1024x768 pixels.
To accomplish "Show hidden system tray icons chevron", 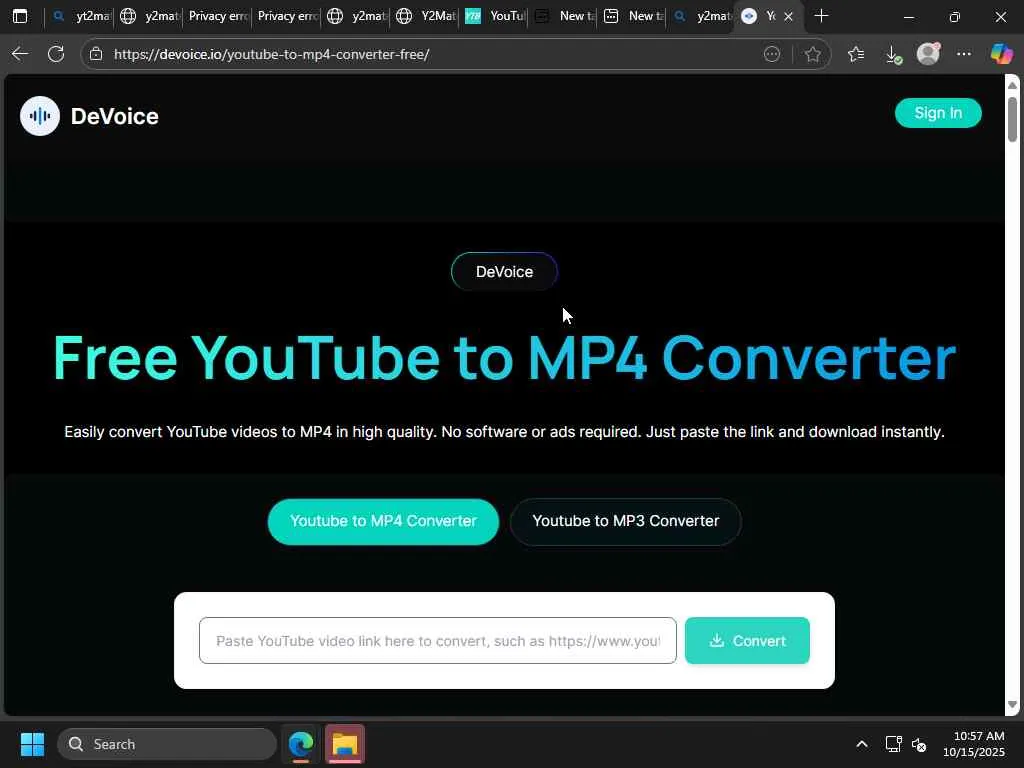I will click(862, 744).
